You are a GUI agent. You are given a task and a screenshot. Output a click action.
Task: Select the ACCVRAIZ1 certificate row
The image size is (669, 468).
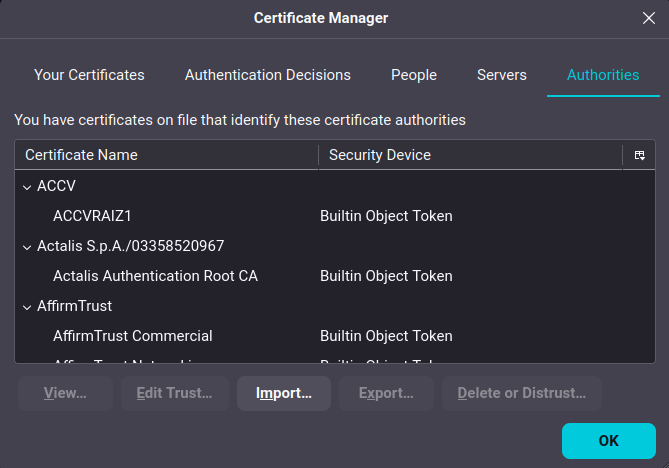91,216
